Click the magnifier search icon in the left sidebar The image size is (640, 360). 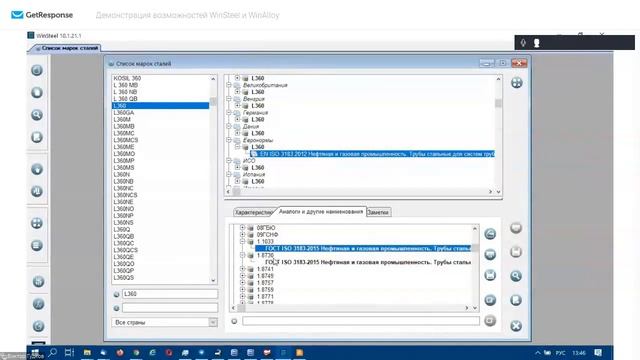(x=37, y=115)
